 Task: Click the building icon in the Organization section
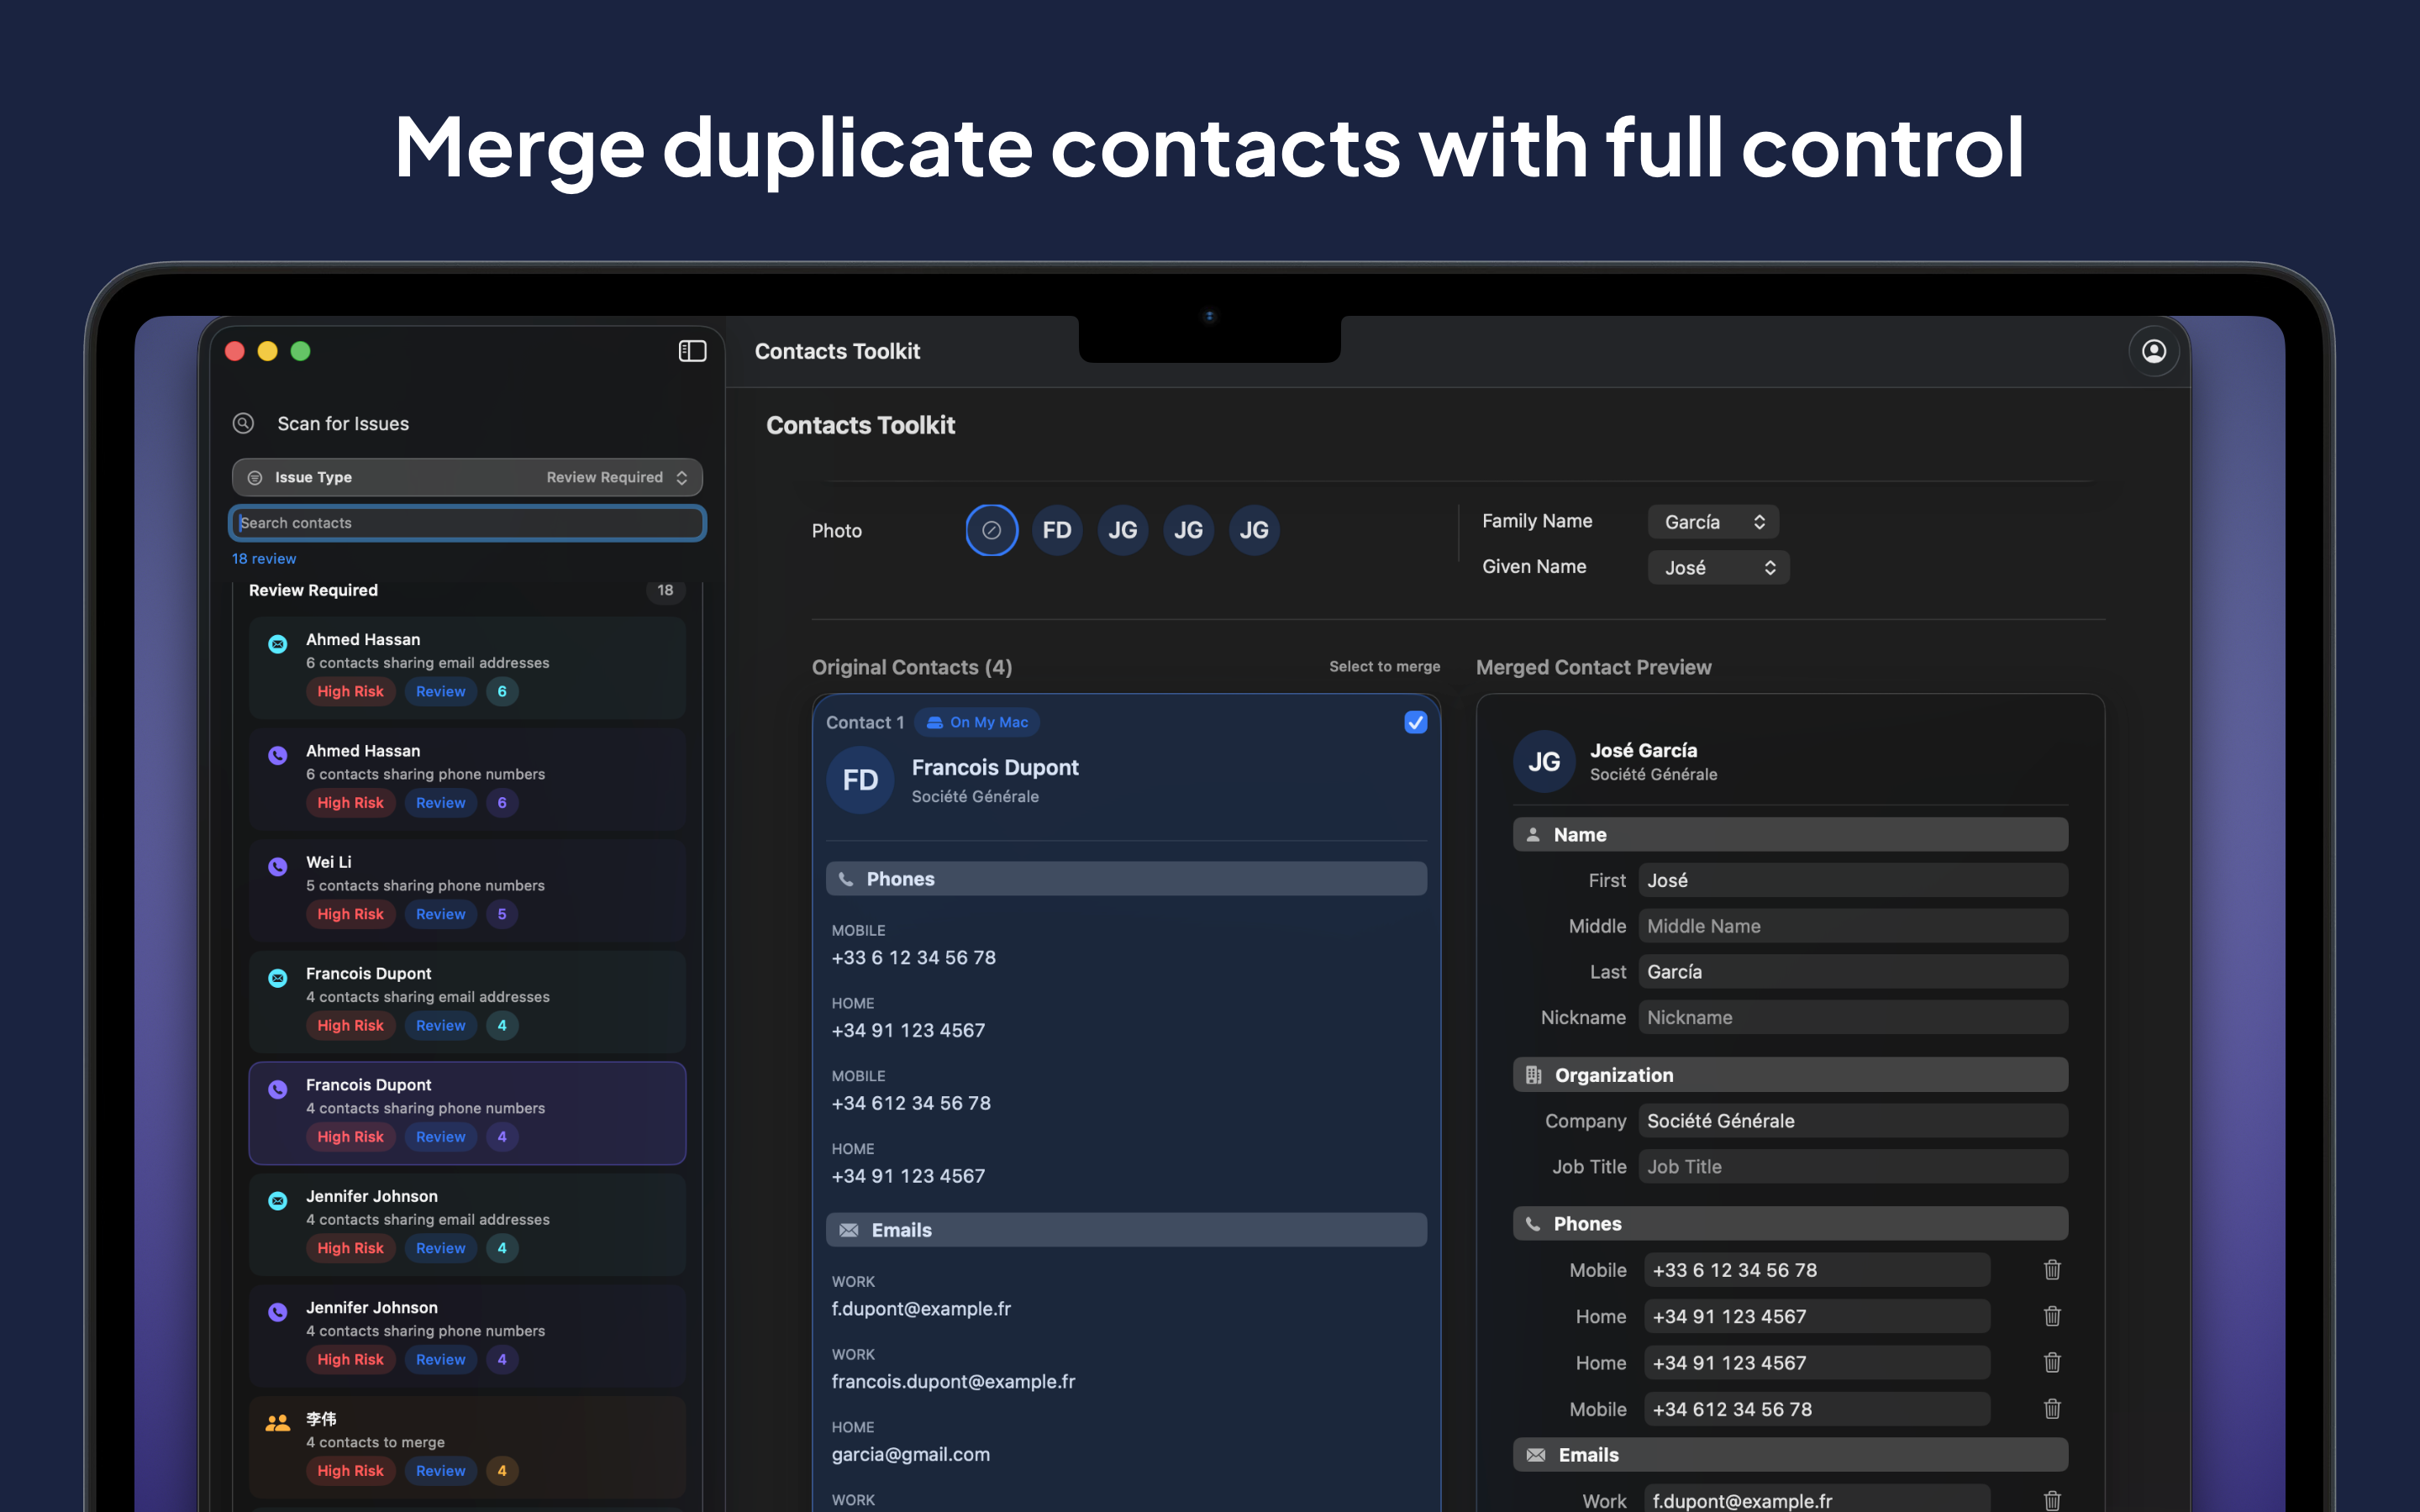tap(1533, 1074)
